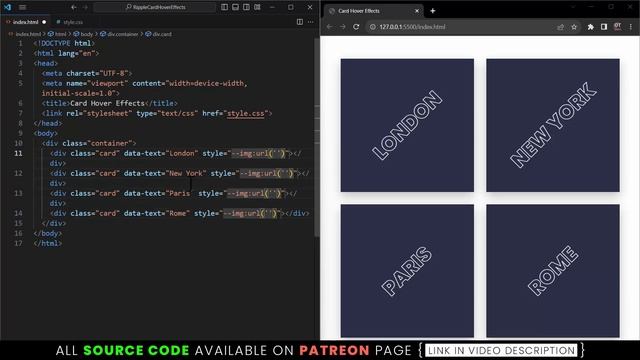This screenshot has width=640, height=360.
Task: Select div.container in the breadcrumb
Action: click(x=120, y=34)
